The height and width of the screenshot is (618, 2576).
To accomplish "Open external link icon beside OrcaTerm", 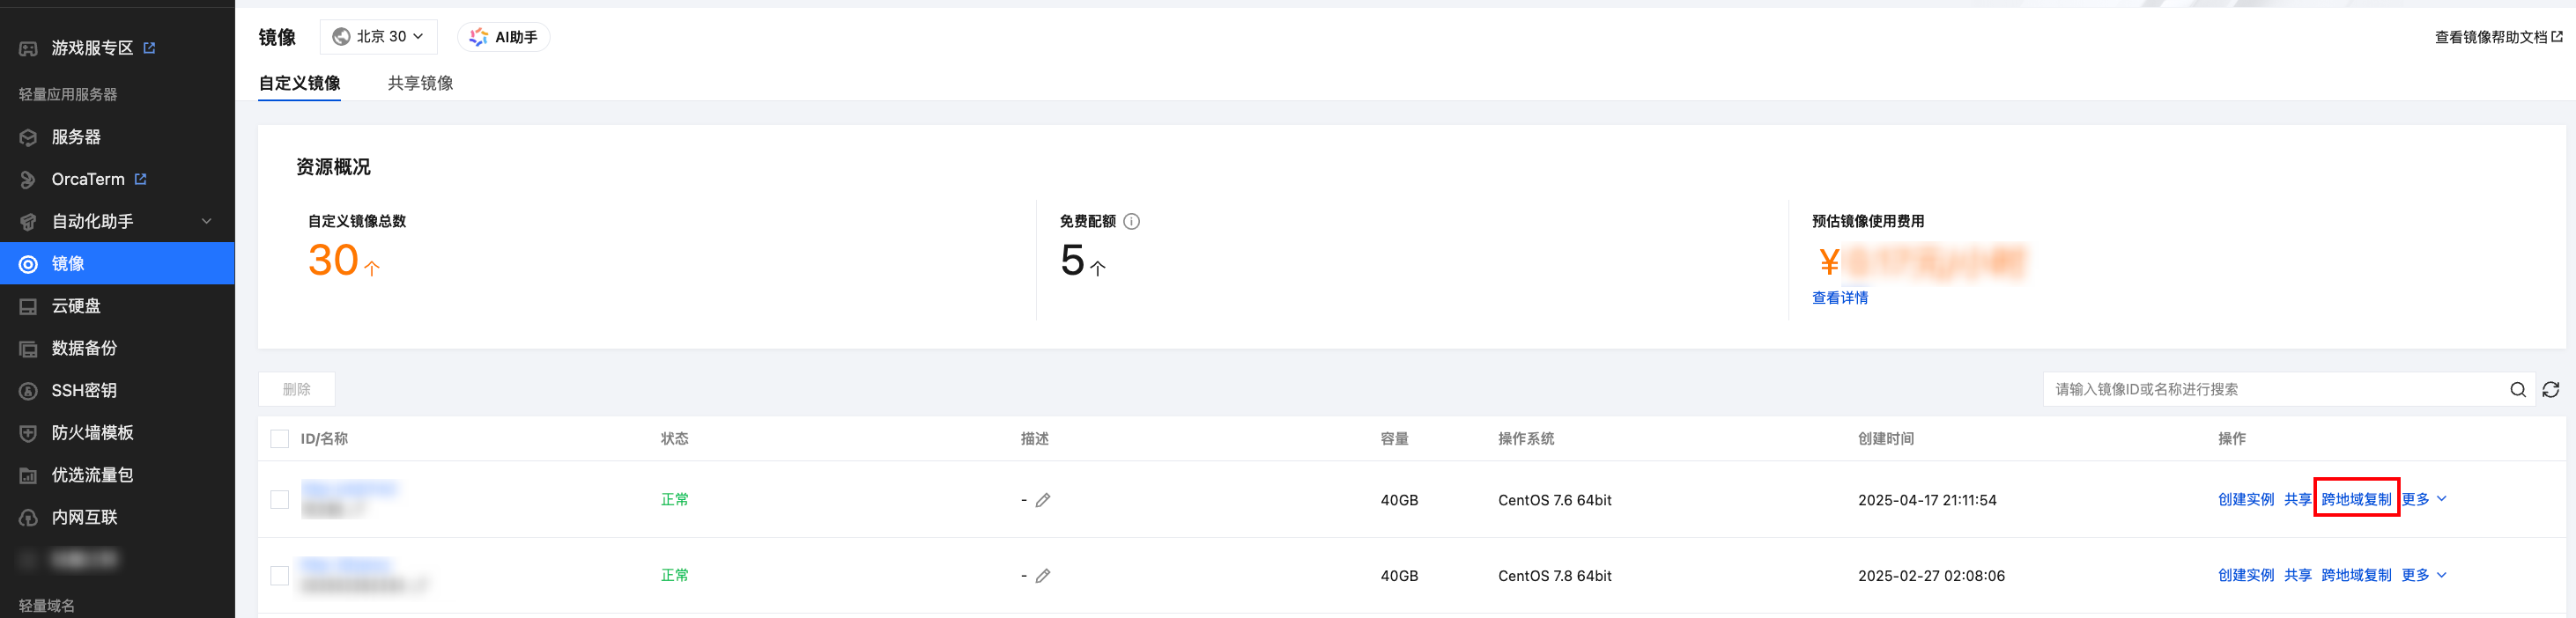I will point(140,179).
